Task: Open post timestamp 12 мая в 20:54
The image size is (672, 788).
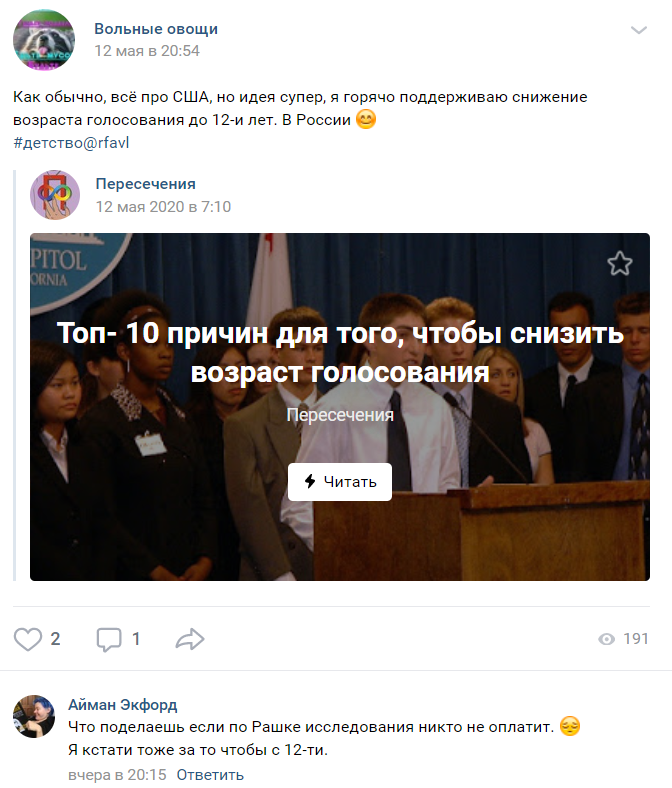Action: click(147, 51)
